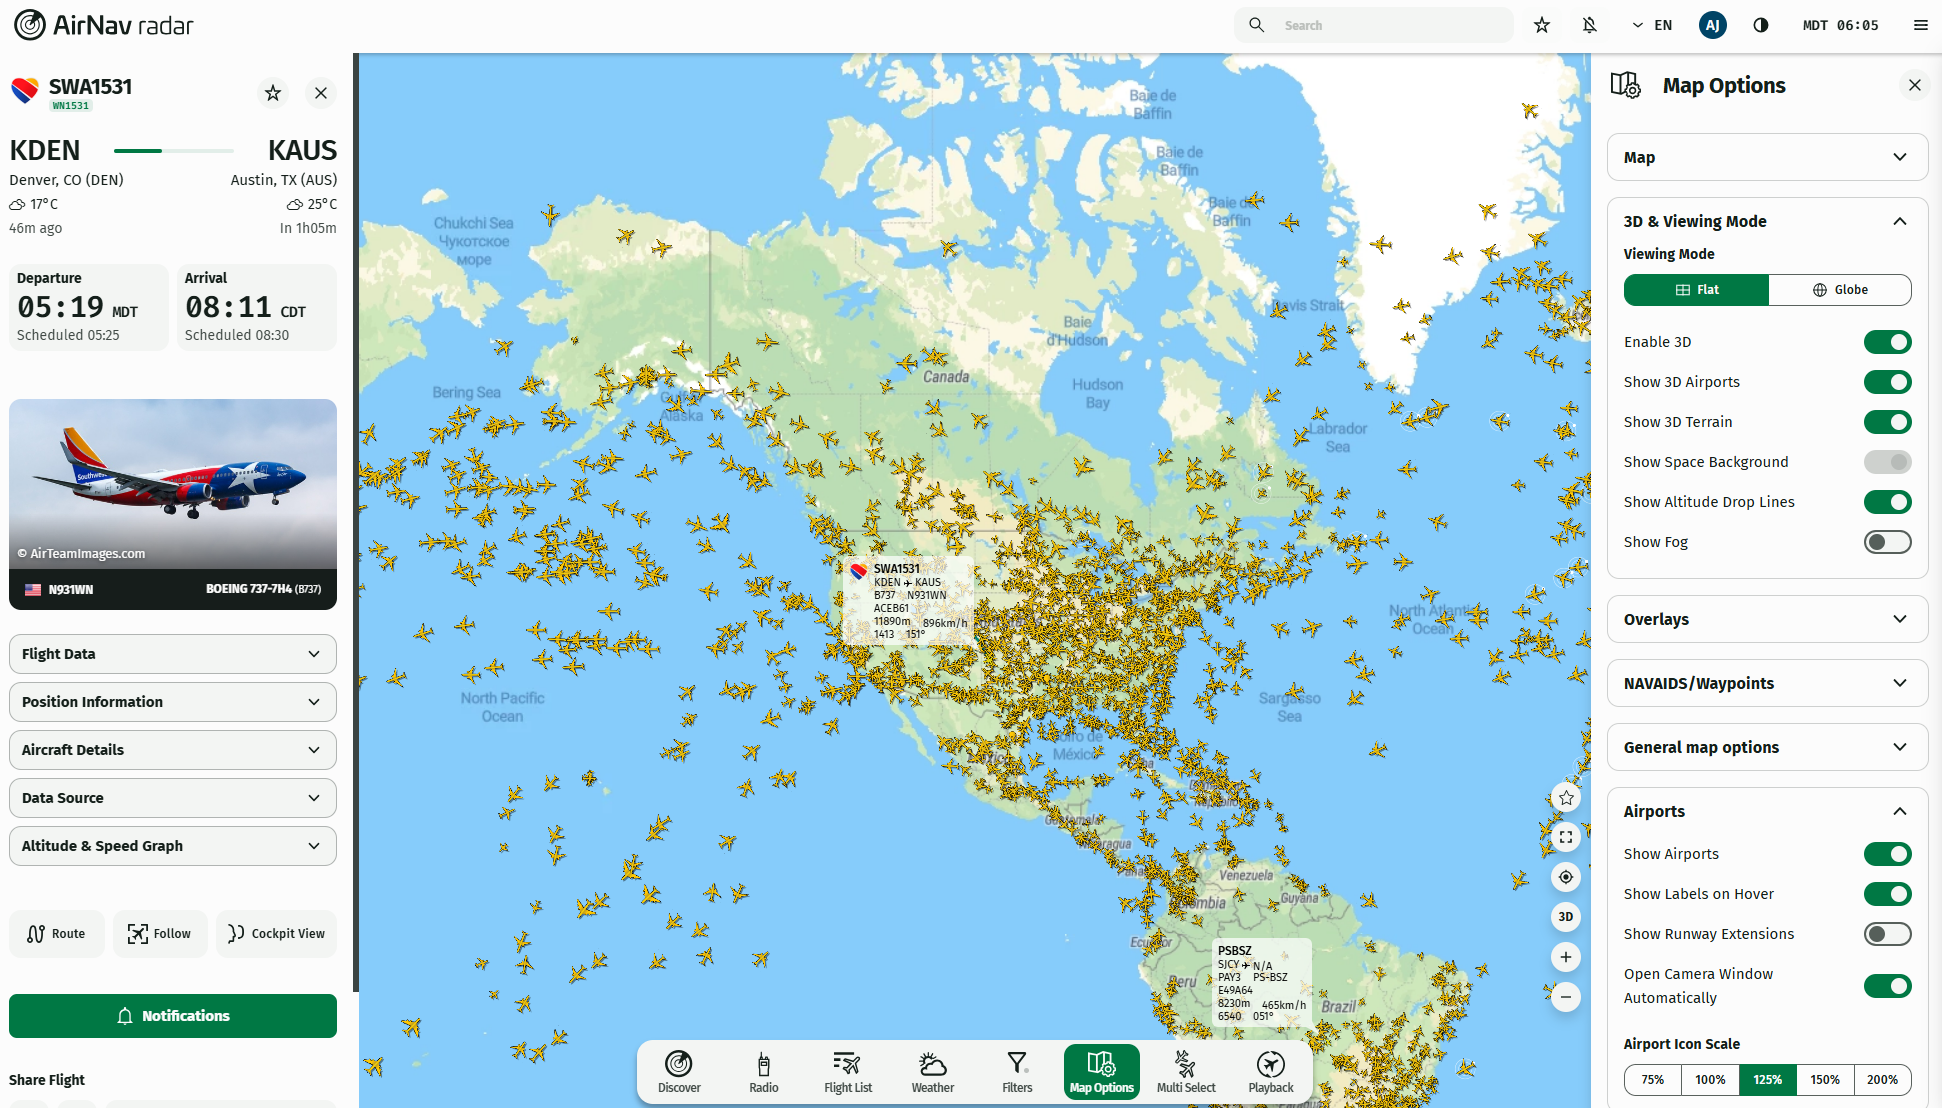Toggle Show Space Background switch
The image size is (1942, 1108).
coord(1887,462)
